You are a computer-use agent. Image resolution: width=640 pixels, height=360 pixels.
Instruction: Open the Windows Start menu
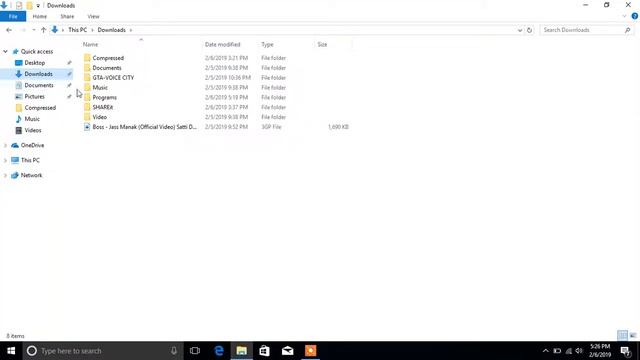point(11,351)
